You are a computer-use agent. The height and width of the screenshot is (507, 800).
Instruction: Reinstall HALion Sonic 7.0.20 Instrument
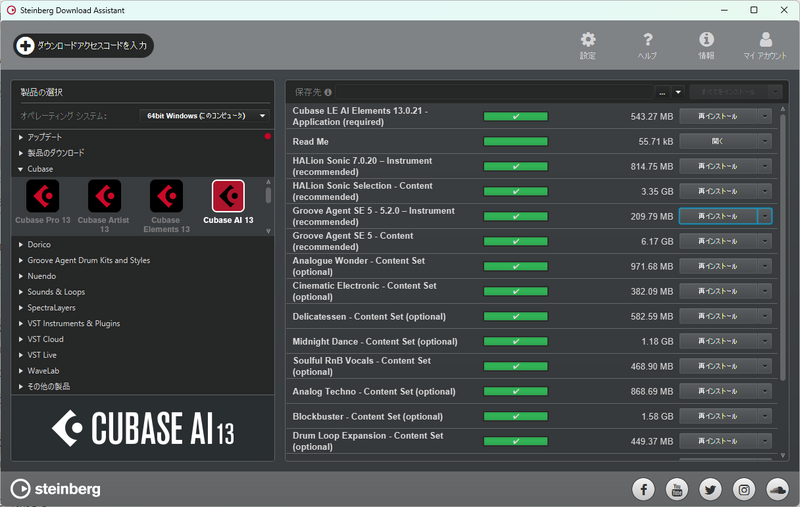(x=718, y=166)
